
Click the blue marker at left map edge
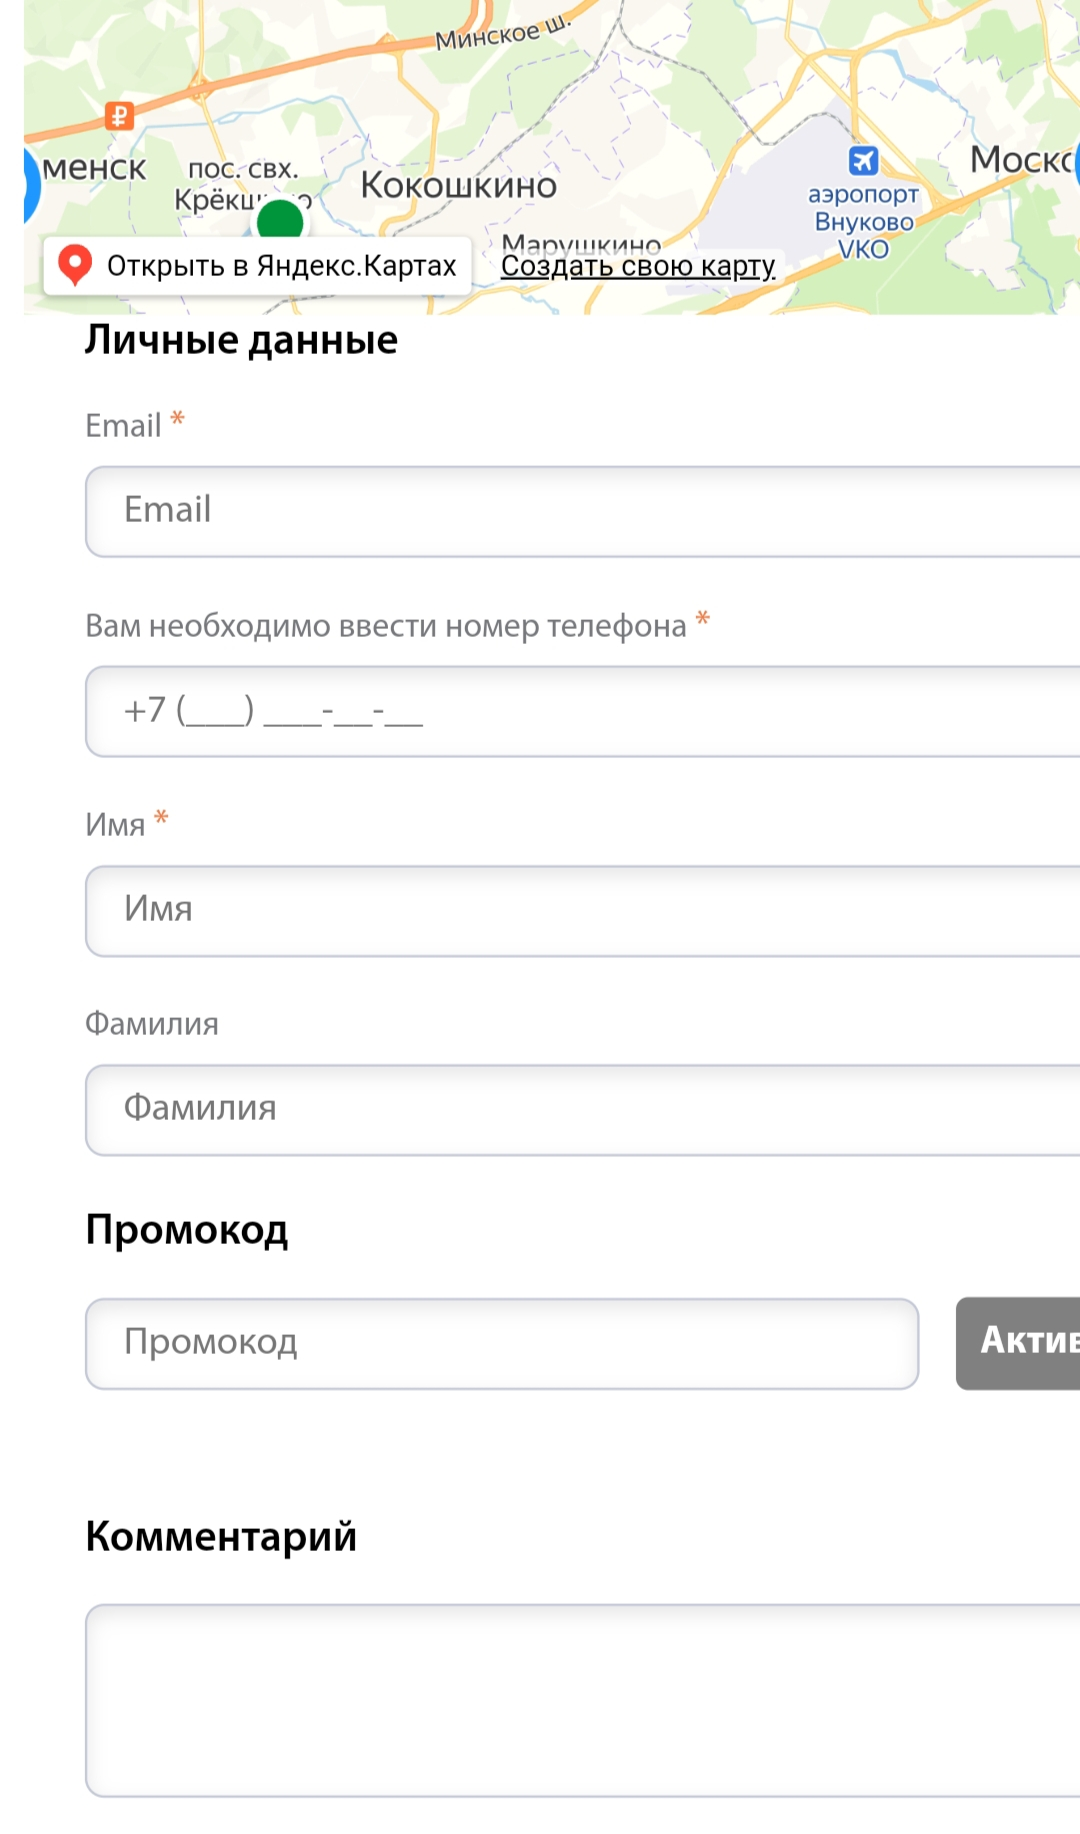(31, 185)
